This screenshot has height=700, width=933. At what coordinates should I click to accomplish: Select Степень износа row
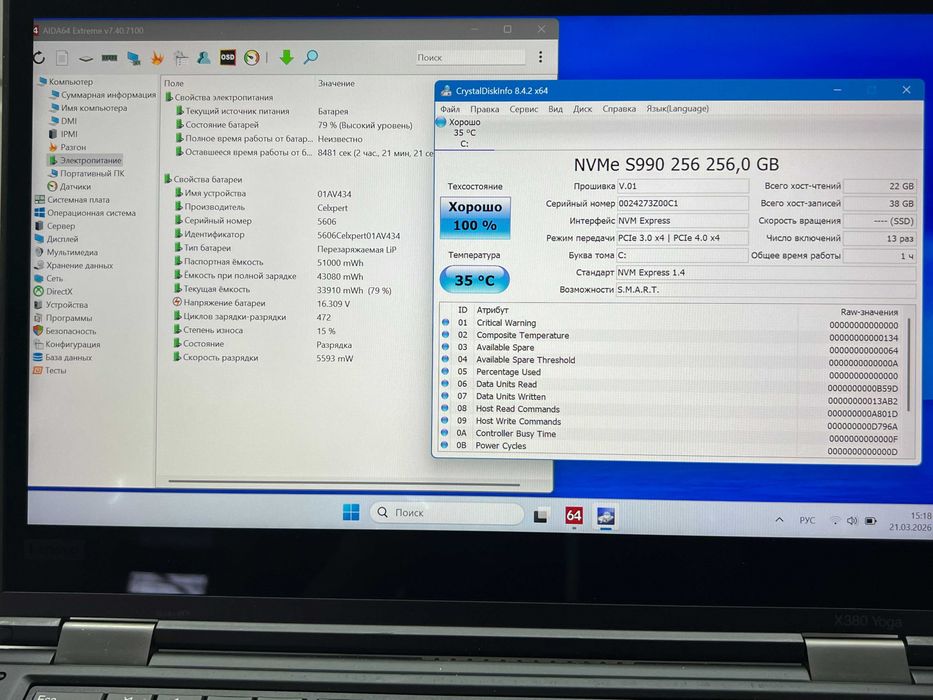[301, 330]
